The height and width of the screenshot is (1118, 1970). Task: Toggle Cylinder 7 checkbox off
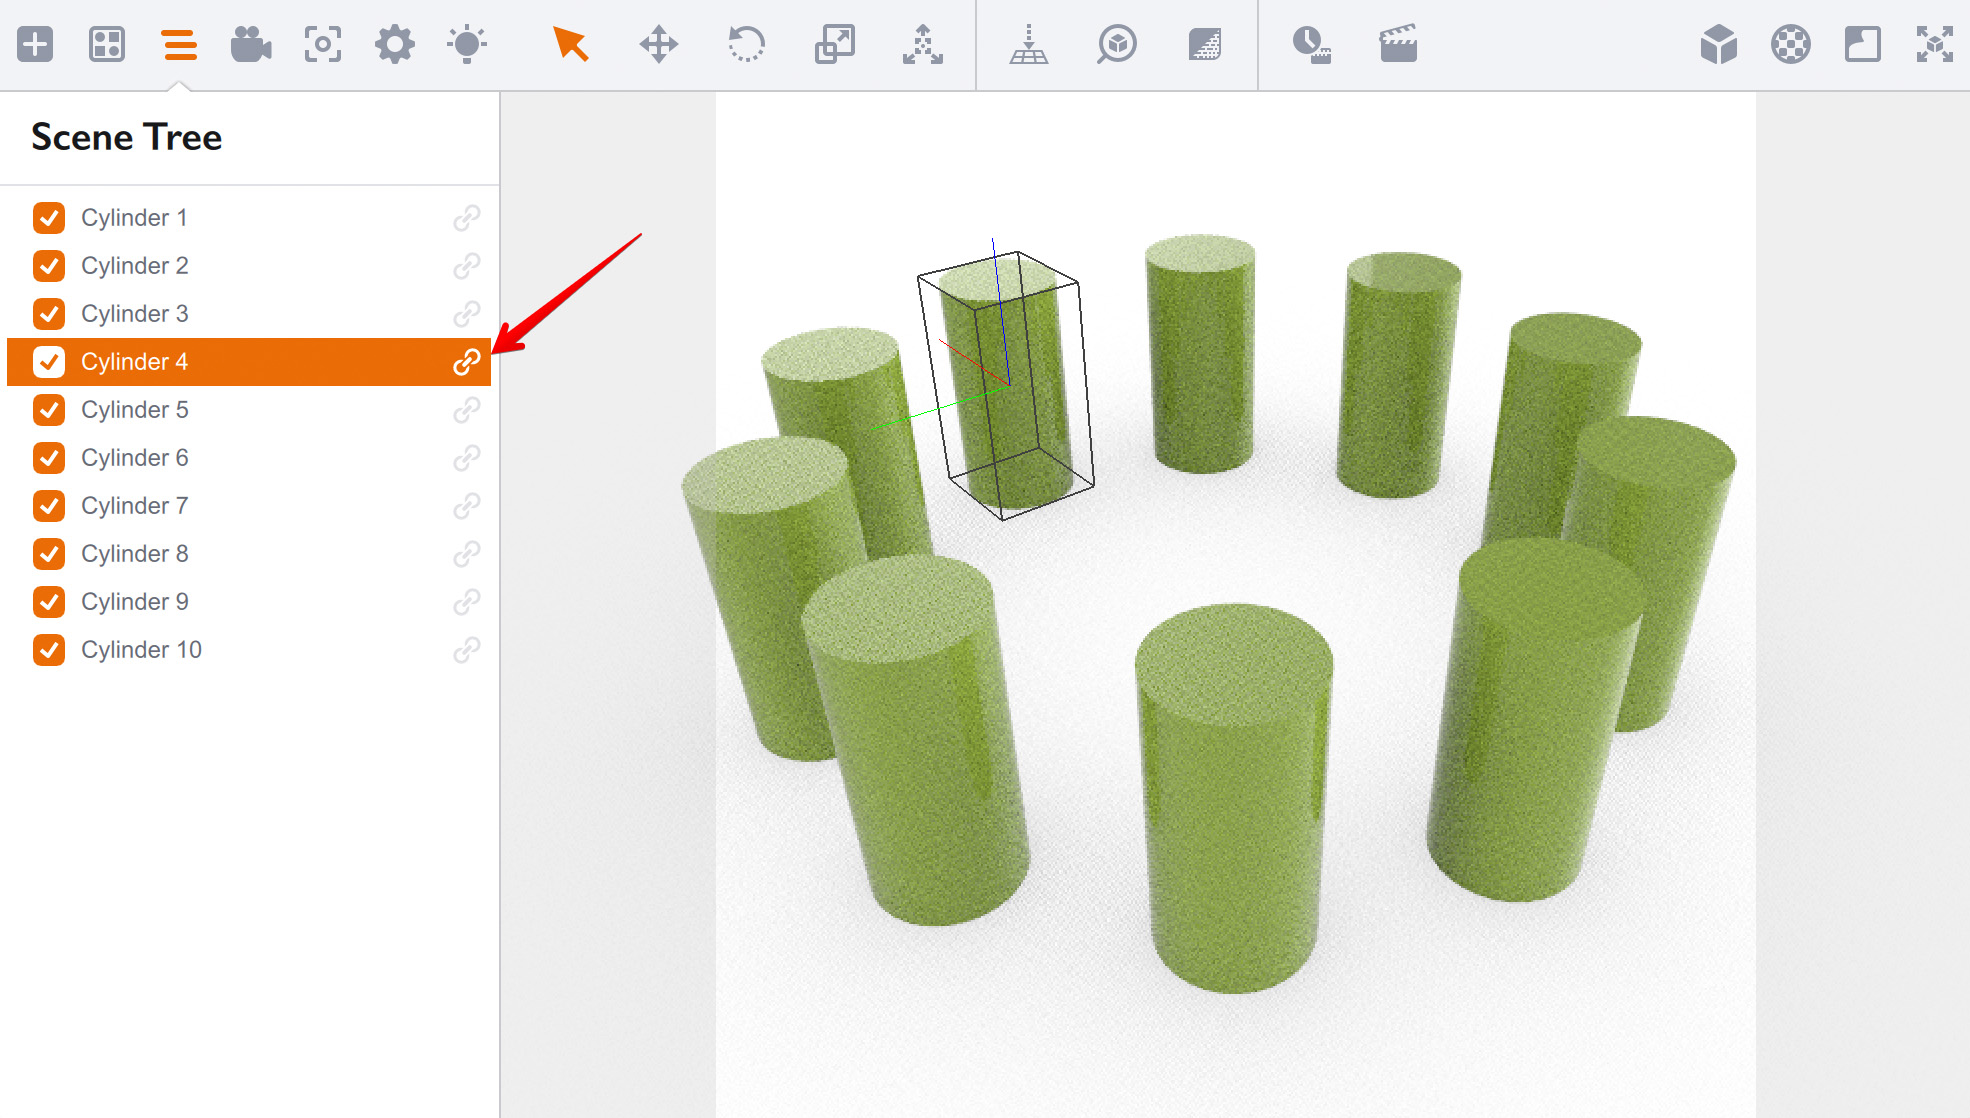click(x=49, y=505)
